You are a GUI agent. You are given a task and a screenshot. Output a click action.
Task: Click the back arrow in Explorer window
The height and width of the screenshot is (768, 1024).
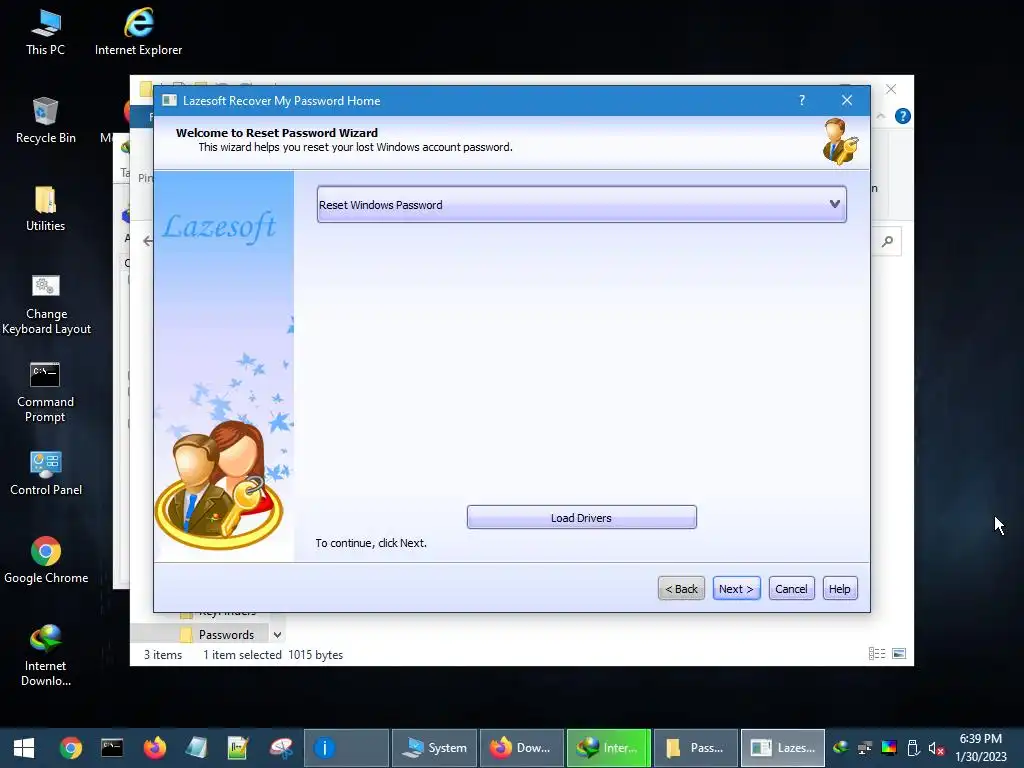[x=148, y=241]
